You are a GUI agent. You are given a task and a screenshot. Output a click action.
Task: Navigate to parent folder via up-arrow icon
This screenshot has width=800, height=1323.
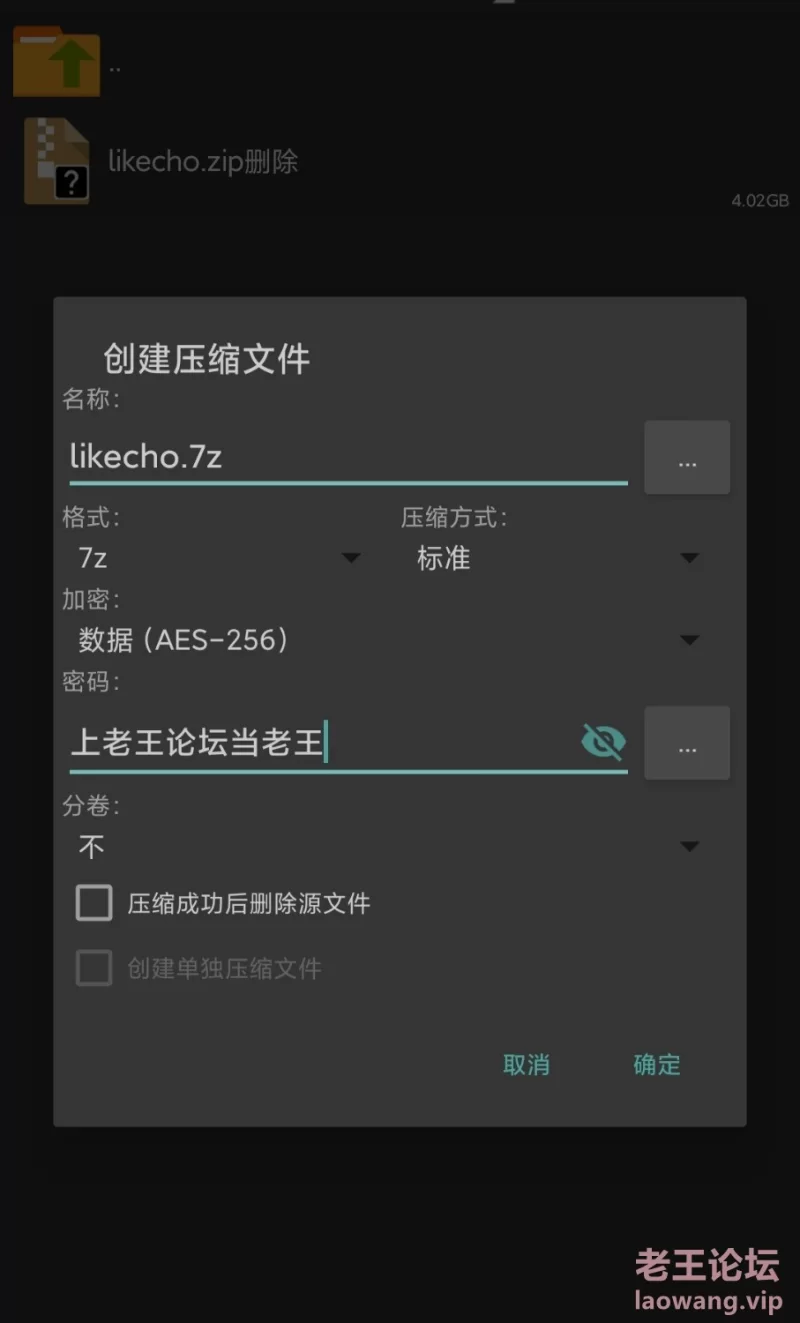pos(56,62)
